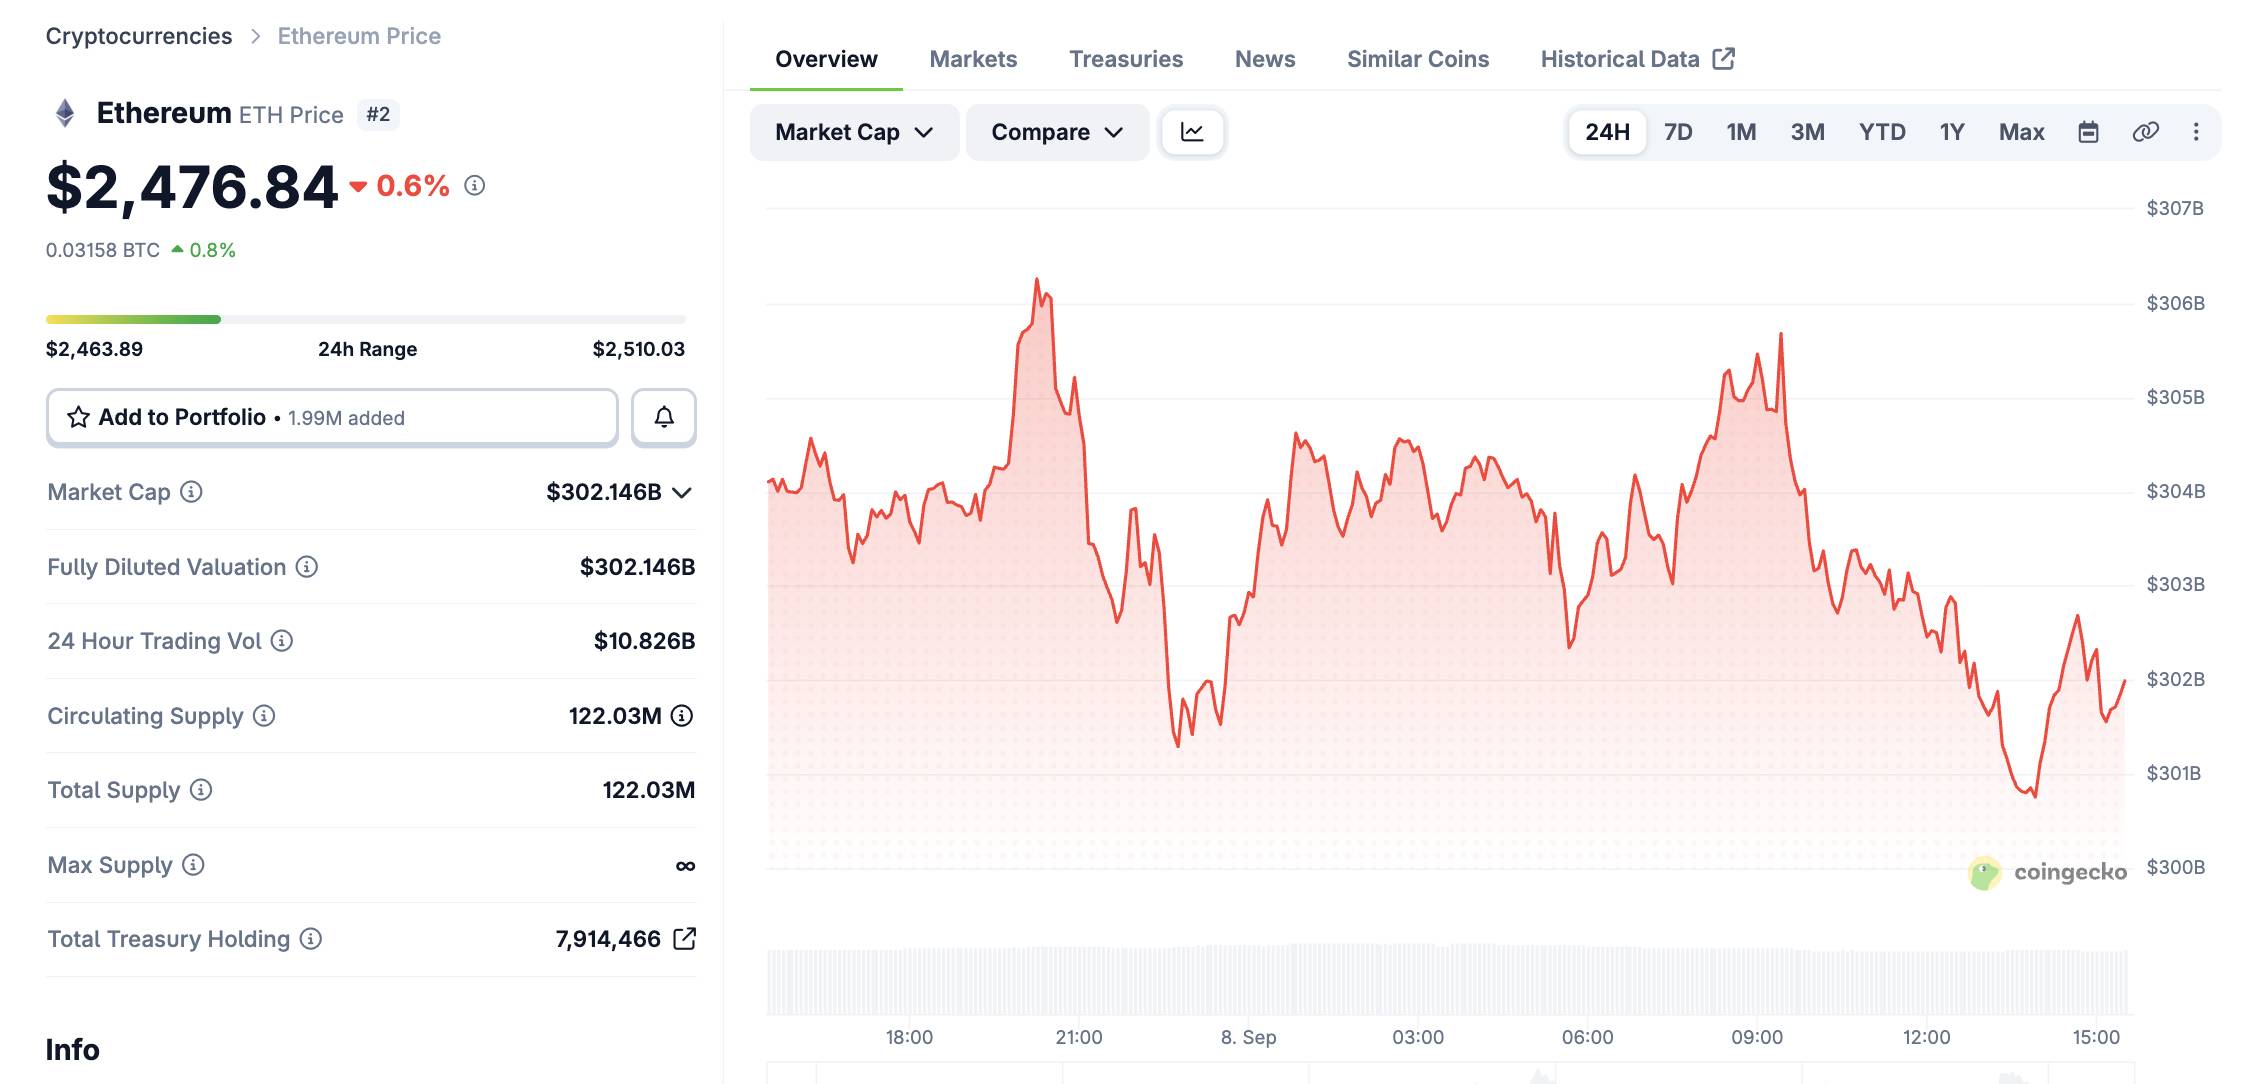Select the YTD time range
Image resolution: width=2246 pixels, height=1084 pixels.
click(x=1882, y=132)
